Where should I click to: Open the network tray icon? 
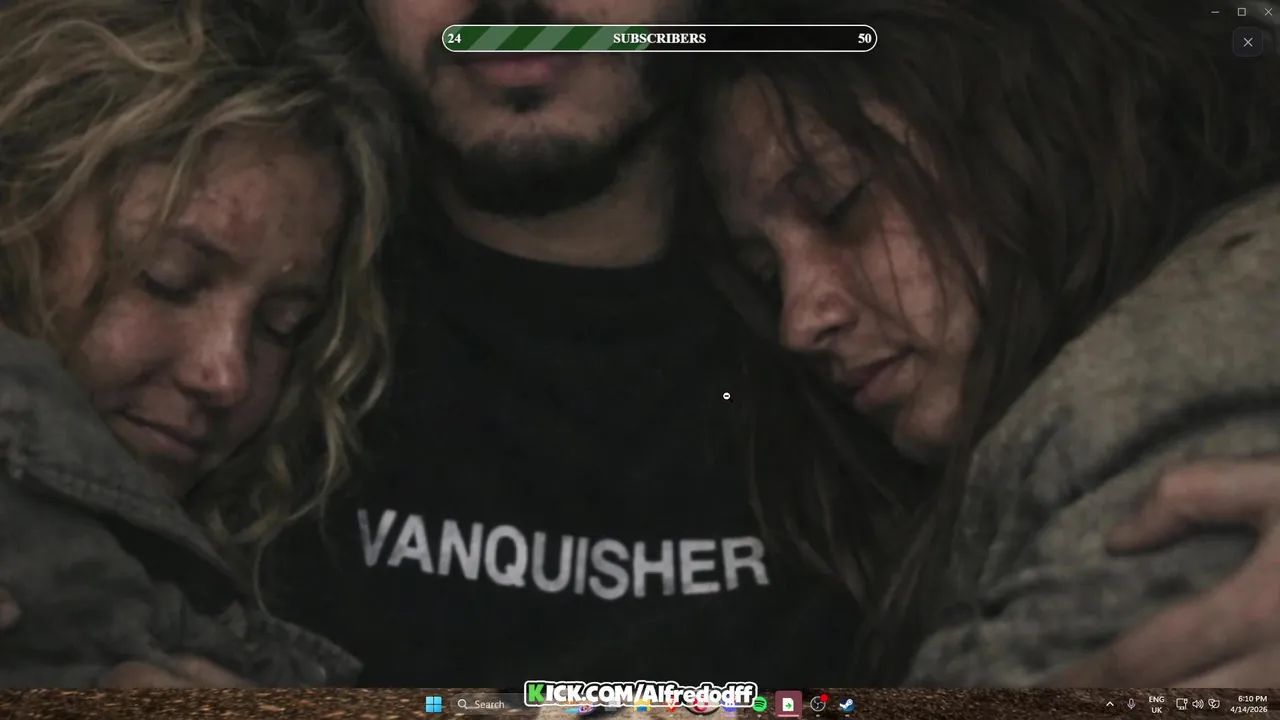pyautogui.click(x=1181, y=704)
